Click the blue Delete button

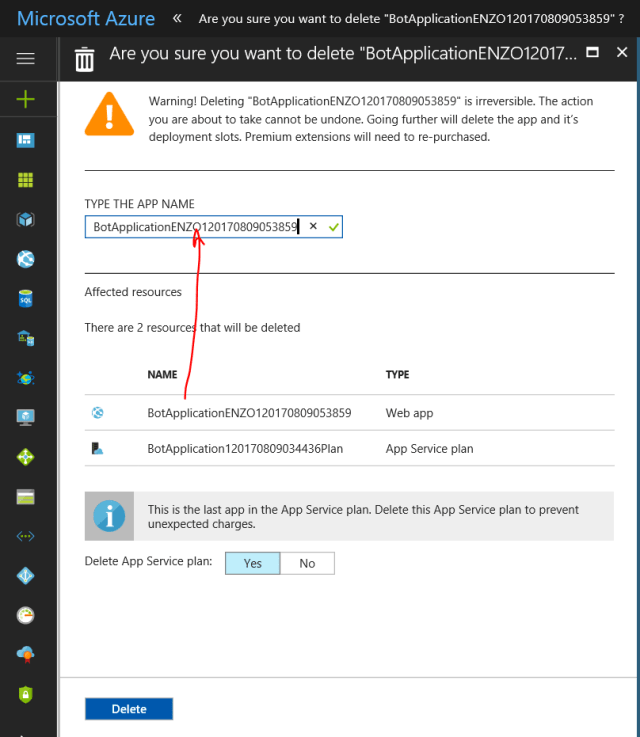[129, 709]
